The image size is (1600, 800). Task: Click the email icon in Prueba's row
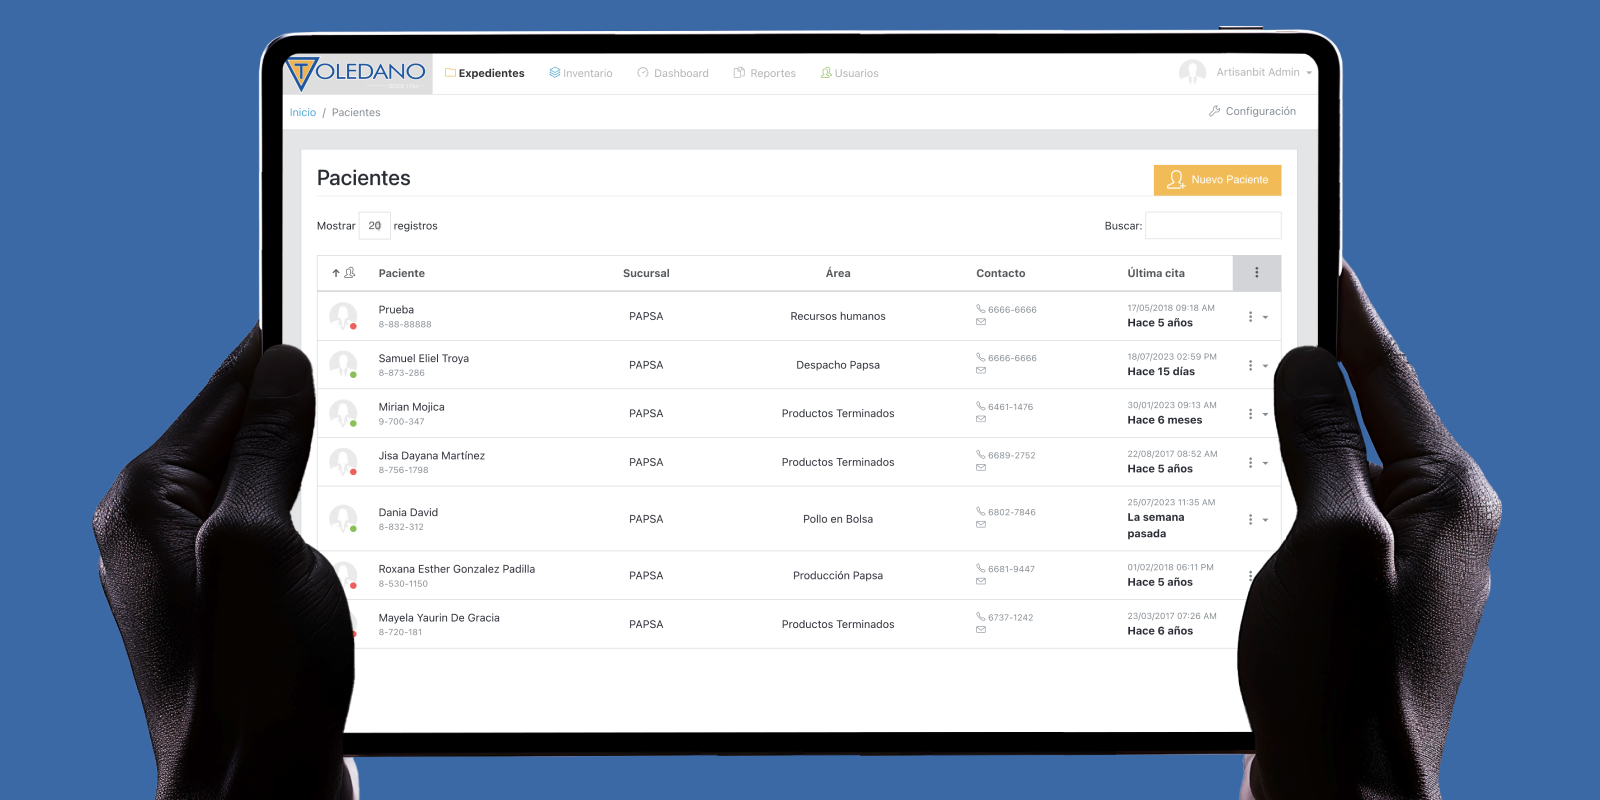pyautogui.click(x=981, y=322)
